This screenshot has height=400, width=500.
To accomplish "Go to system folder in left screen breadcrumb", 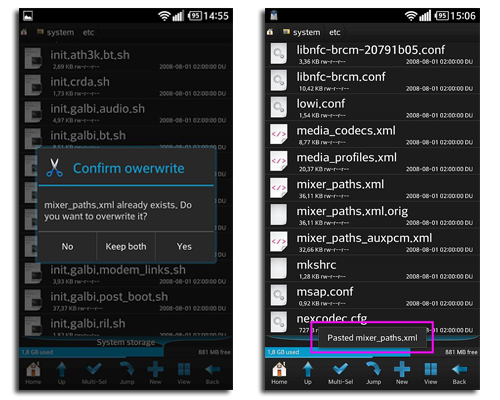I will click(x=60, y=32).
